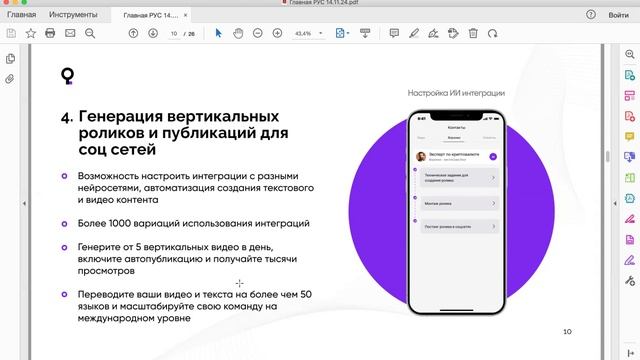
Task: Switch to the Инструменты tab
Action: click(x=73, y=15)
